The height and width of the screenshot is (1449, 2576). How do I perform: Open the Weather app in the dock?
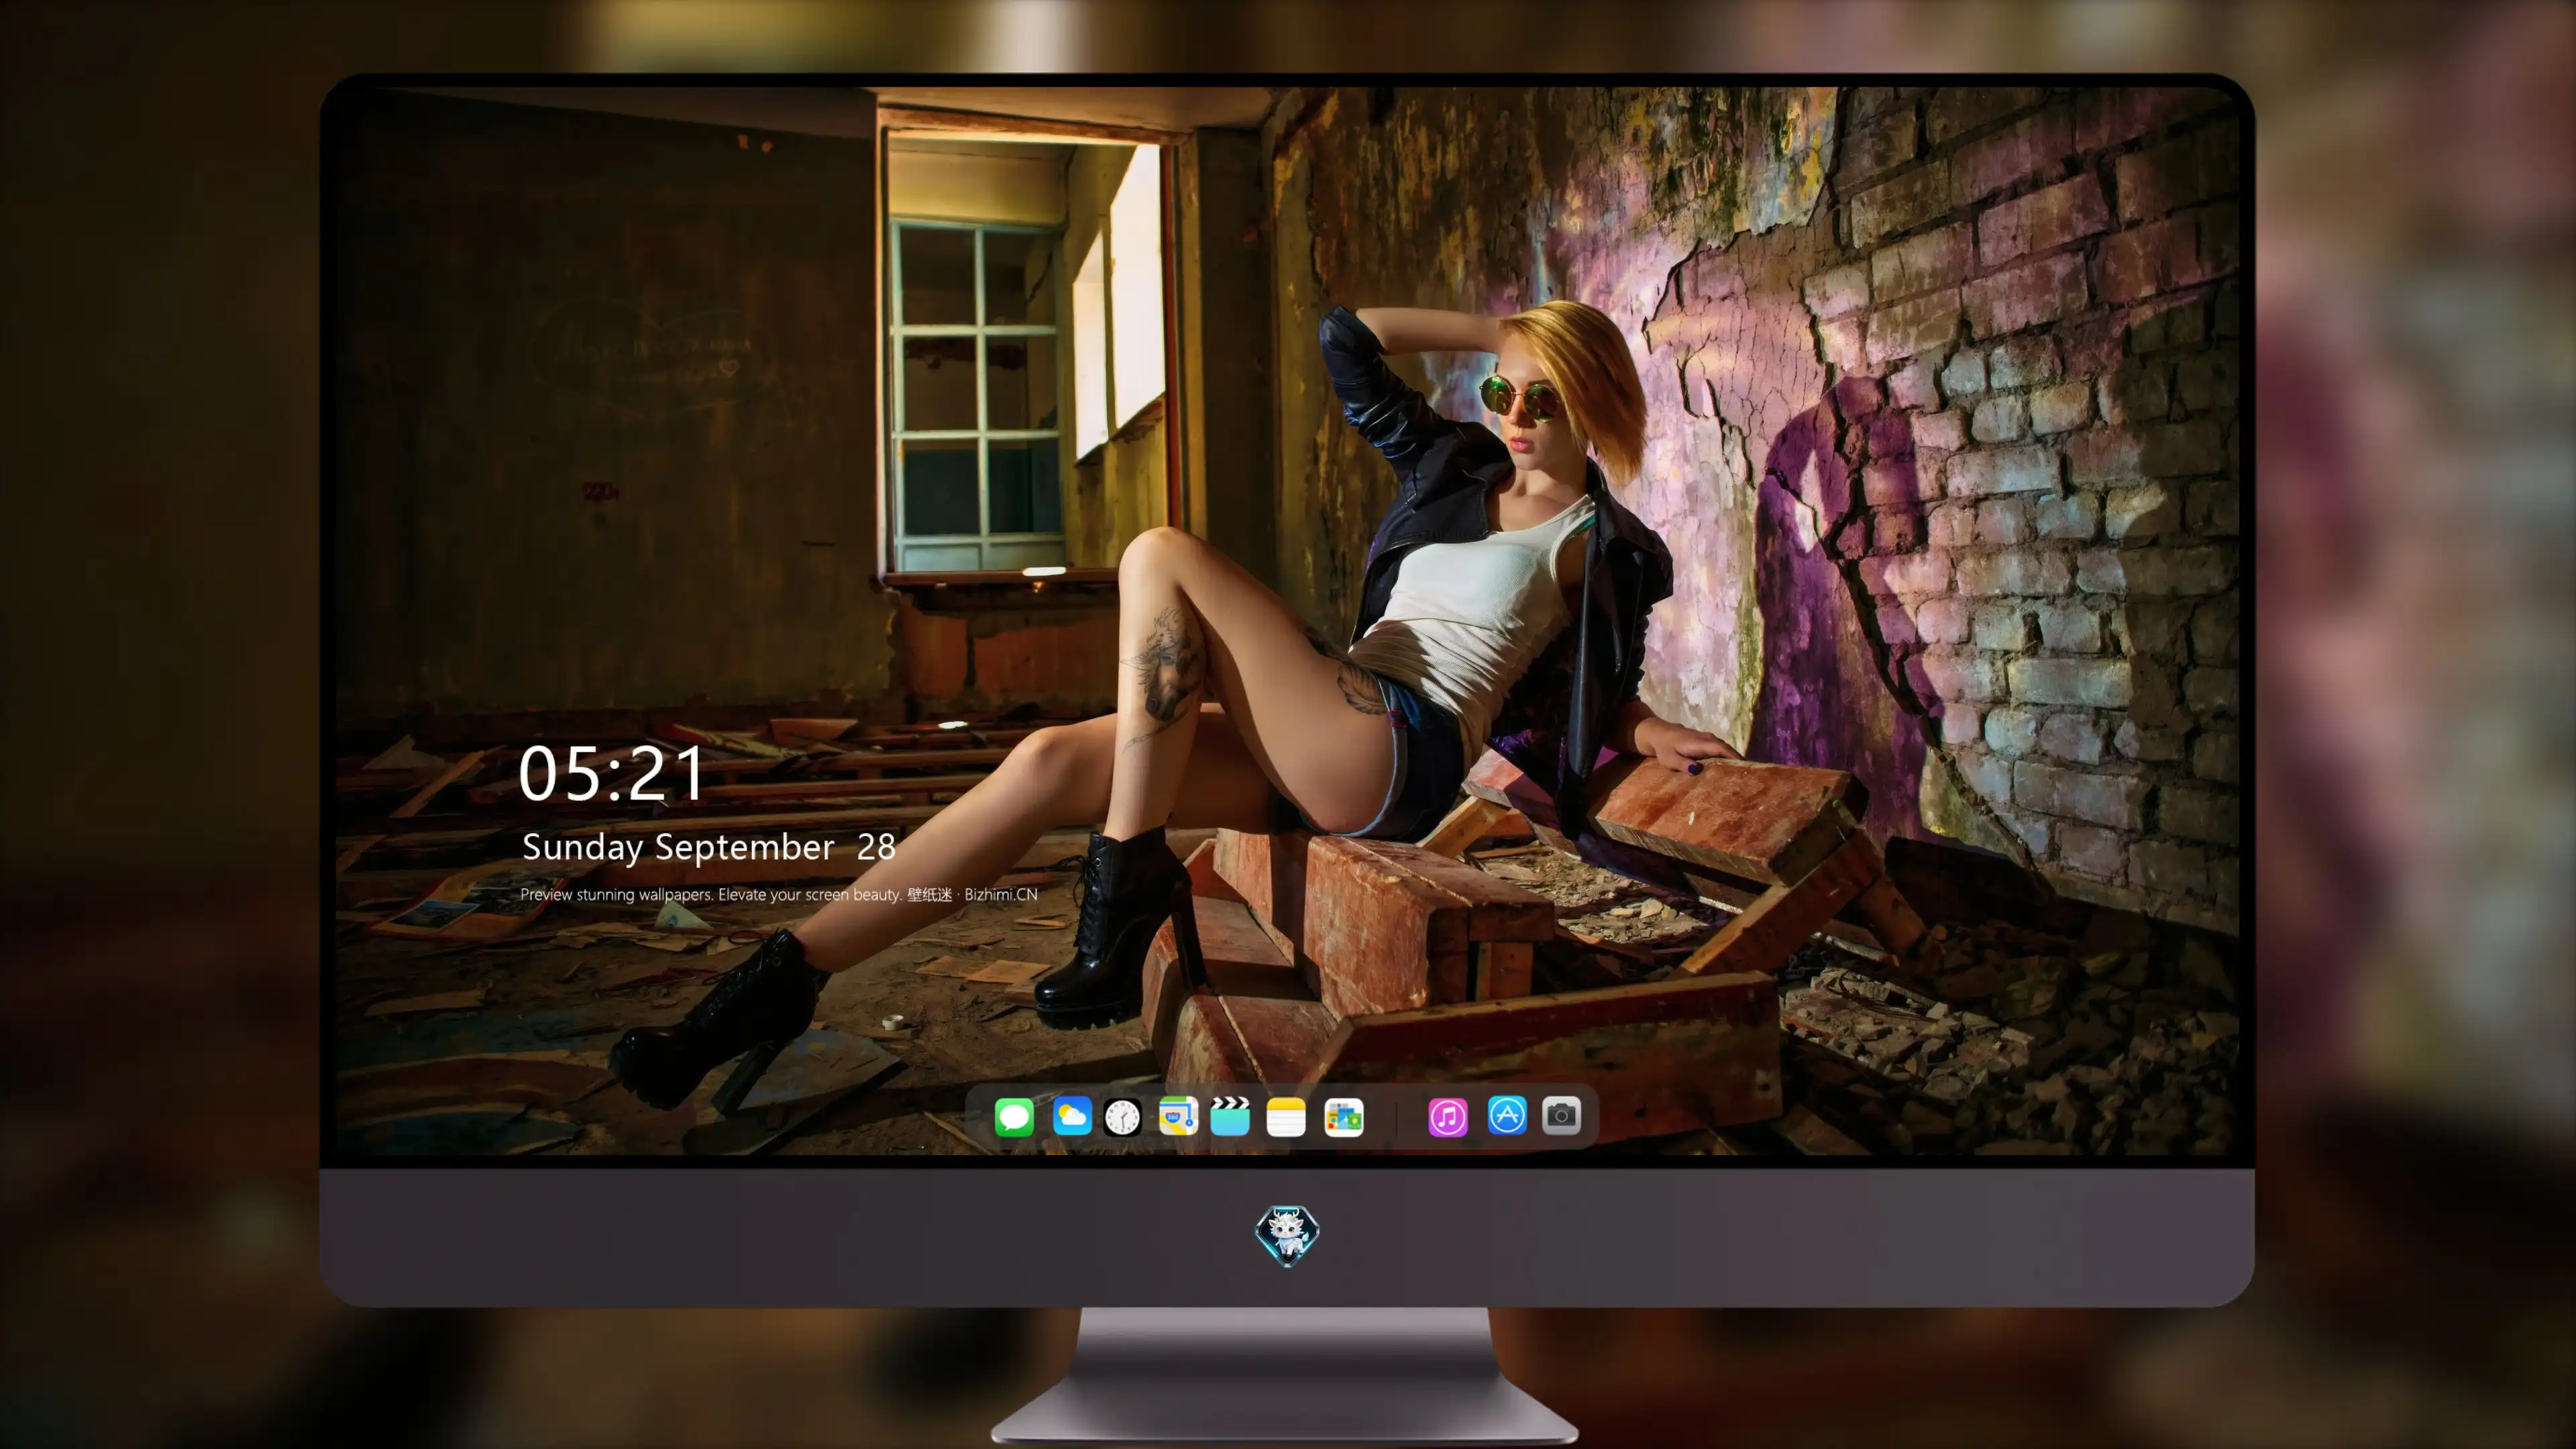point(1072,1116)
